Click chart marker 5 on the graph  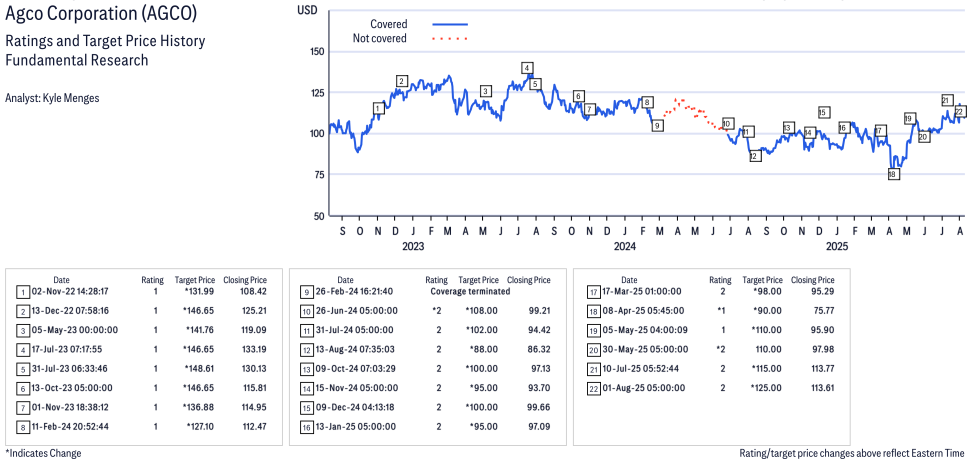point(535,84)
